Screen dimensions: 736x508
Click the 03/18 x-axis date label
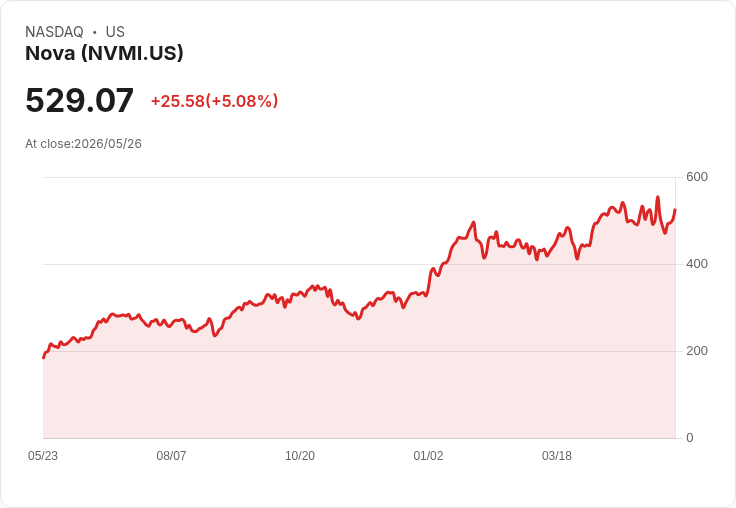click(x=557, y=455)
